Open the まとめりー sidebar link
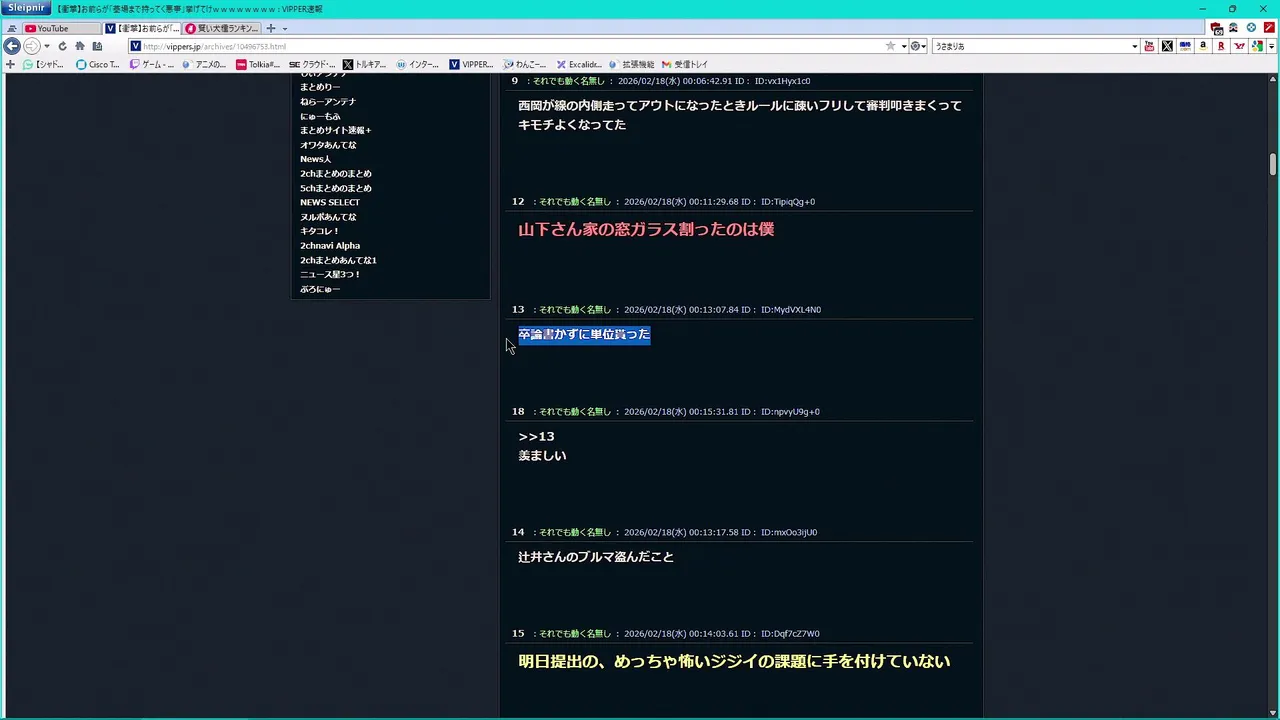This screenshot has height=720, width=1280. (320, 87)
